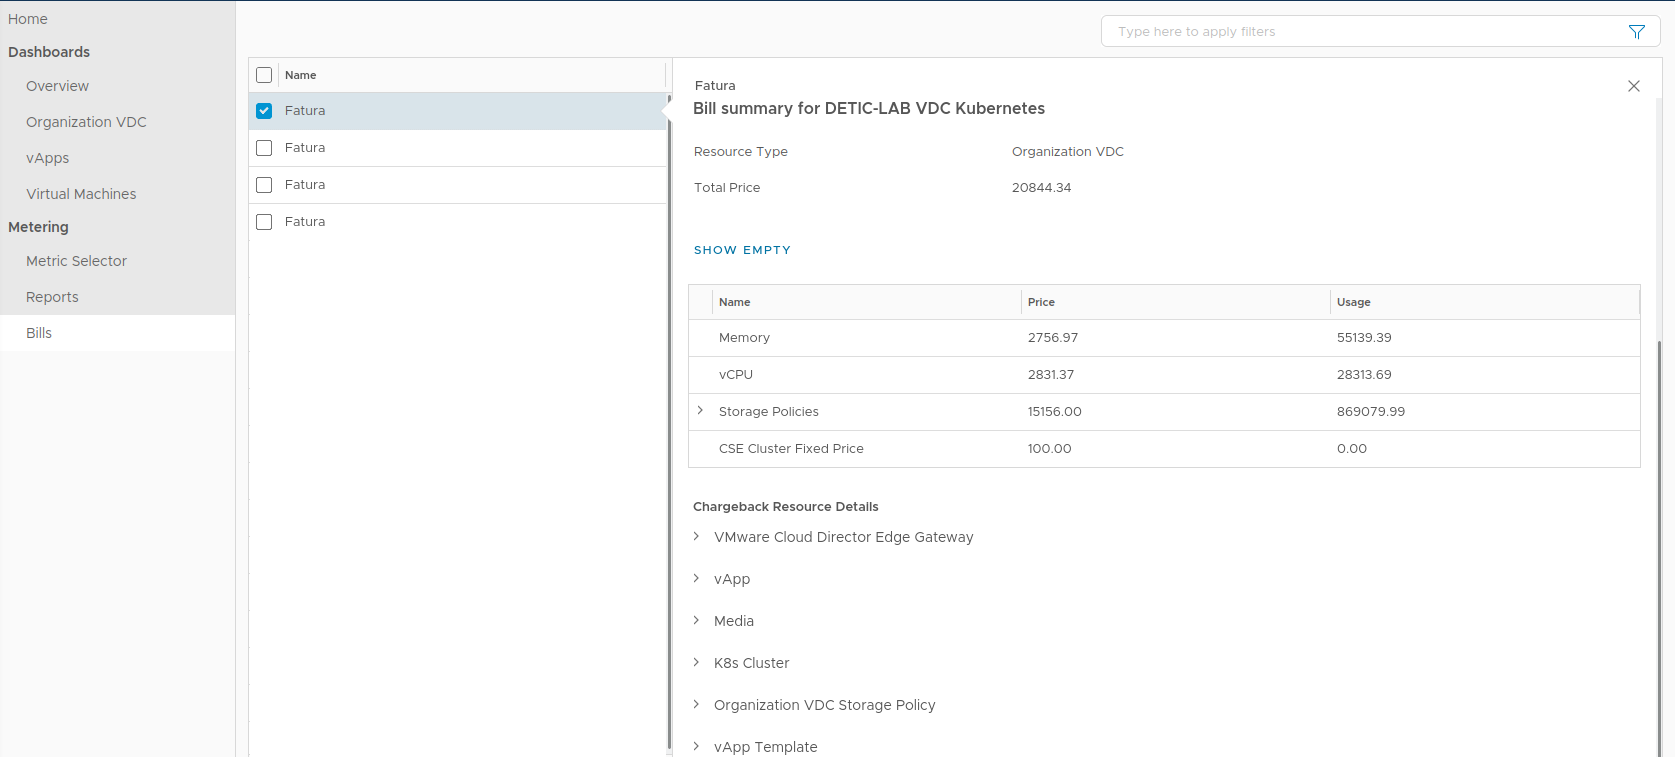Expand Organization VDC Storage Policy details
The width and height of the screenshot is (1675, 757).
click(x=696, y=705)
